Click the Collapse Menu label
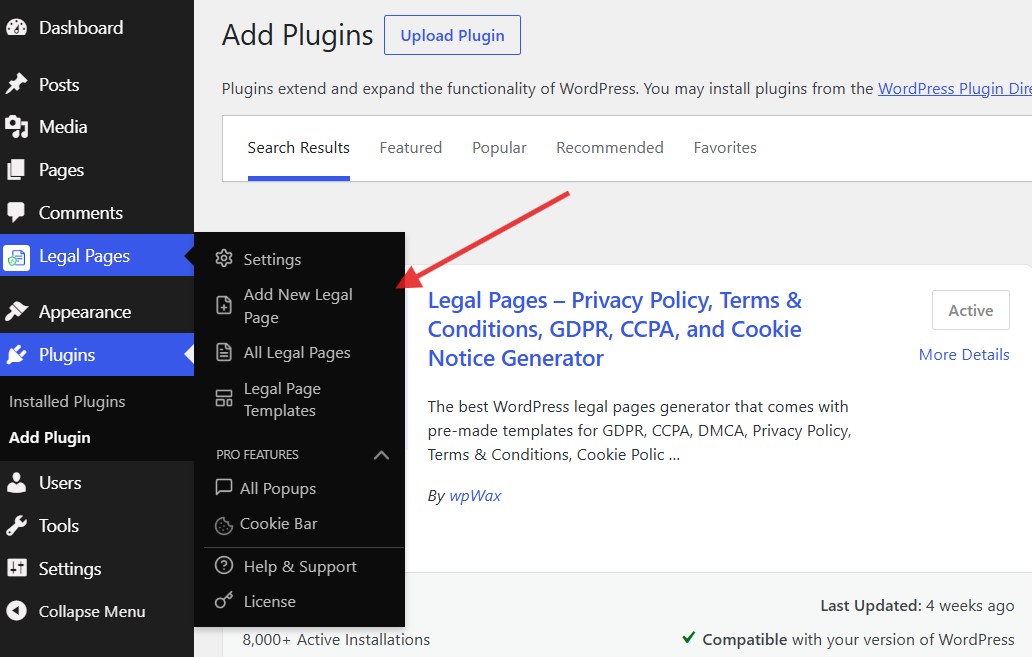 pyautogui.click(x=91, y=612)
